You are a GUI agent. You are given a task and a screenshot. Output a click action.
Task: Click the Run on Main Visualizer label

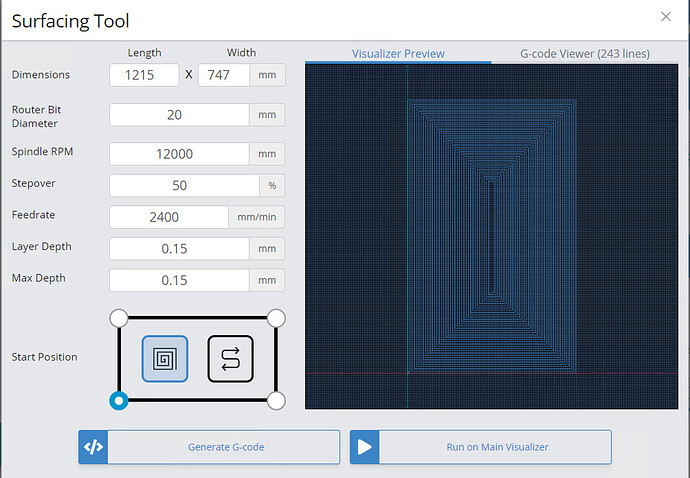[x=497, y=447]
